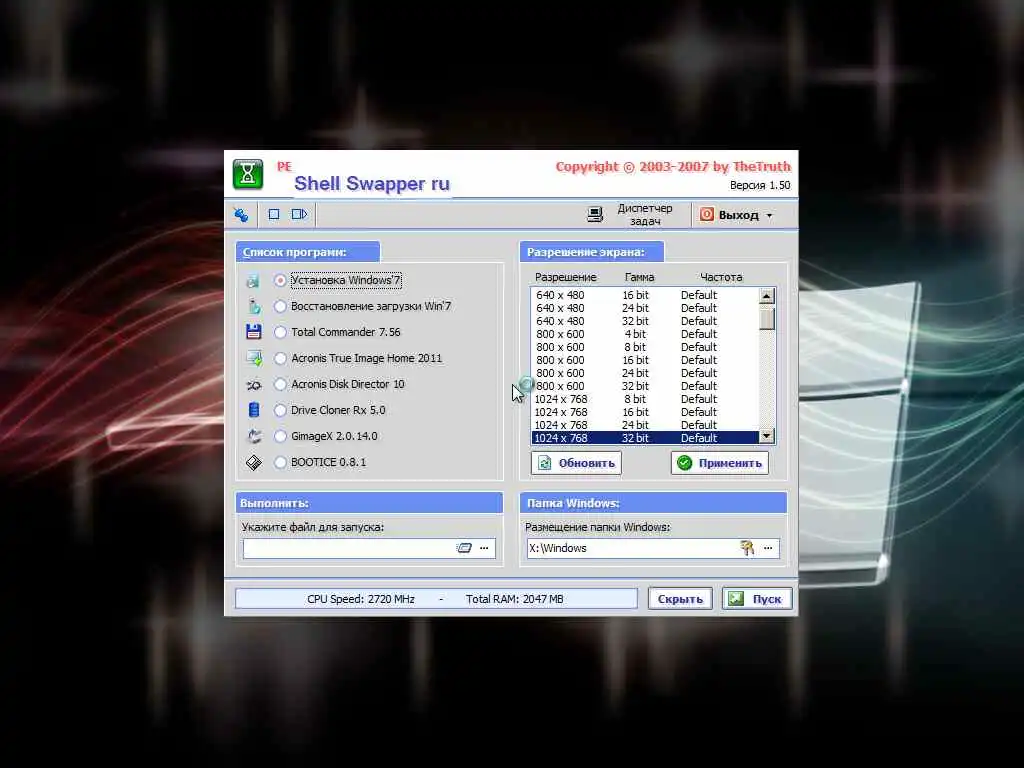The image size is (1024, 768).
Task: Click the resolution list scrollbar thumb
Action: pos(767,317)
